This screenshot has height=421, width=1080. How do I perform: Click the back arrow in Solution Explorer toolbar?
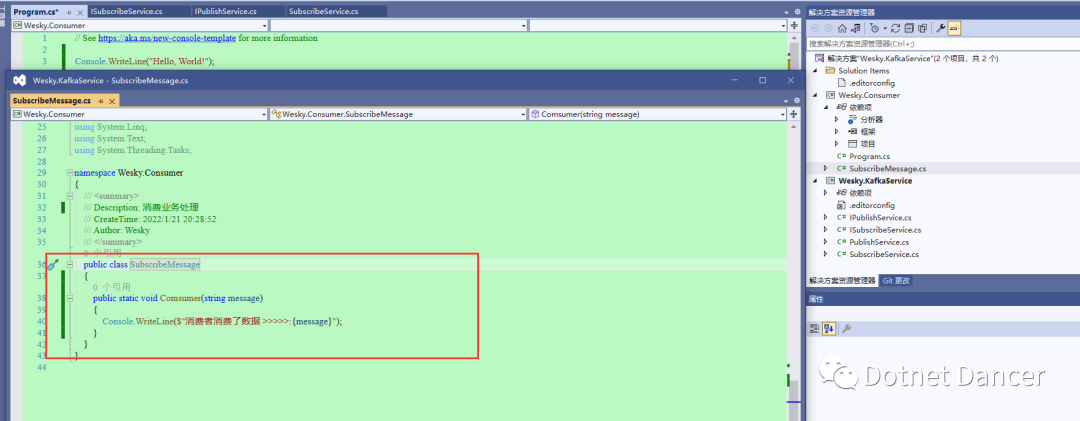point(815,28)
